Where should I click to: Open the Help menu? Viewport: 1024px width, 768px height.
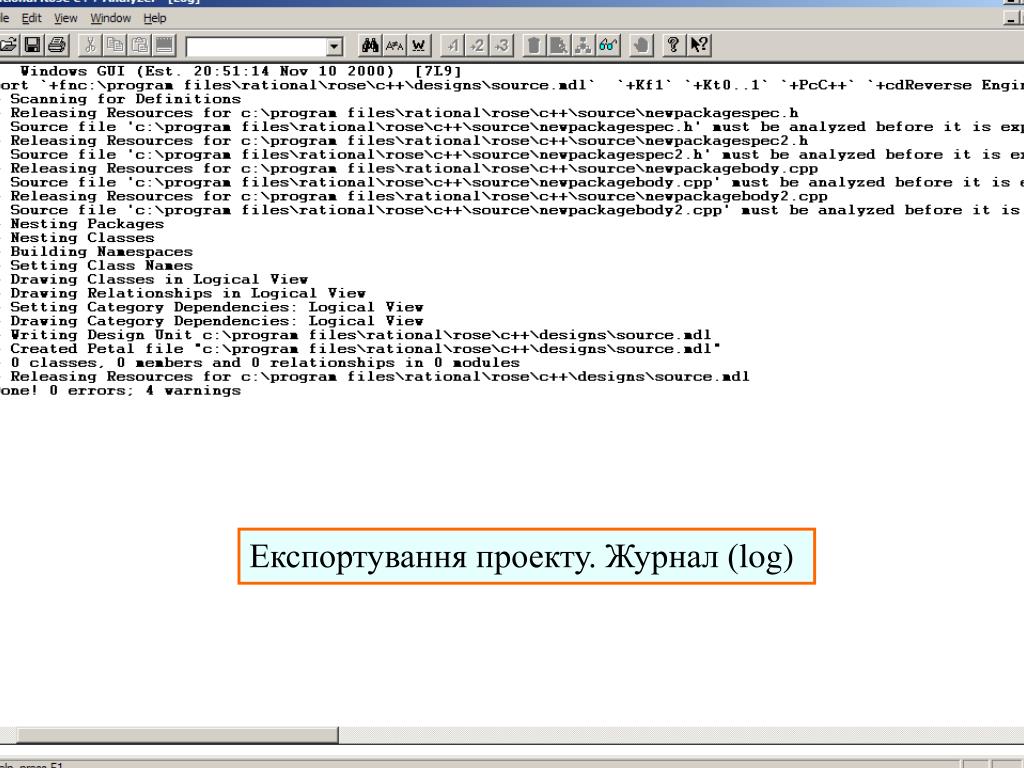155,18
